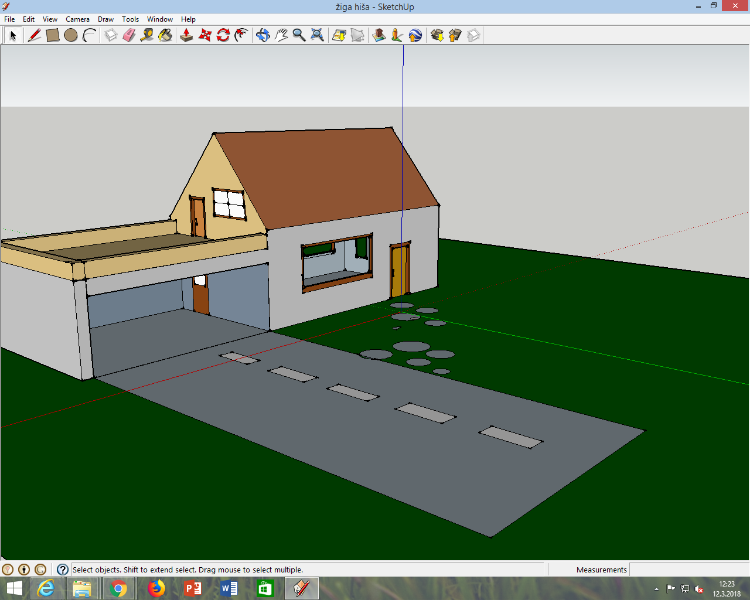Activate the Push/Pull tool

pyautogui.click(x=186, y=35)
